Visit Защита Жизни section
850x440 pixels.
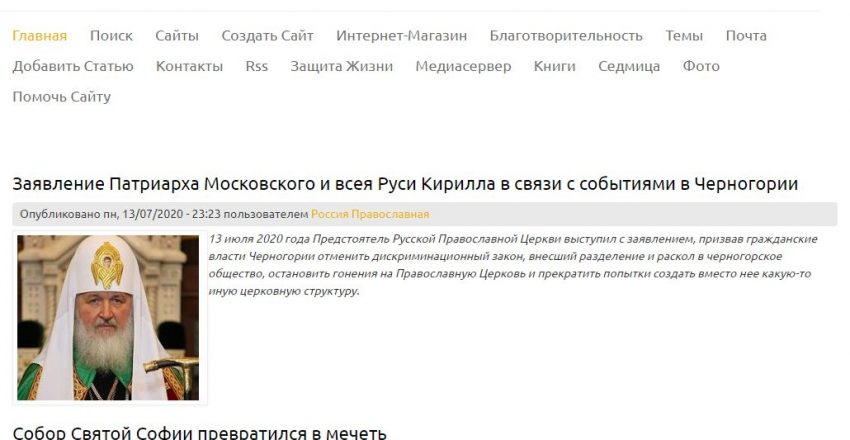(342, 66)
